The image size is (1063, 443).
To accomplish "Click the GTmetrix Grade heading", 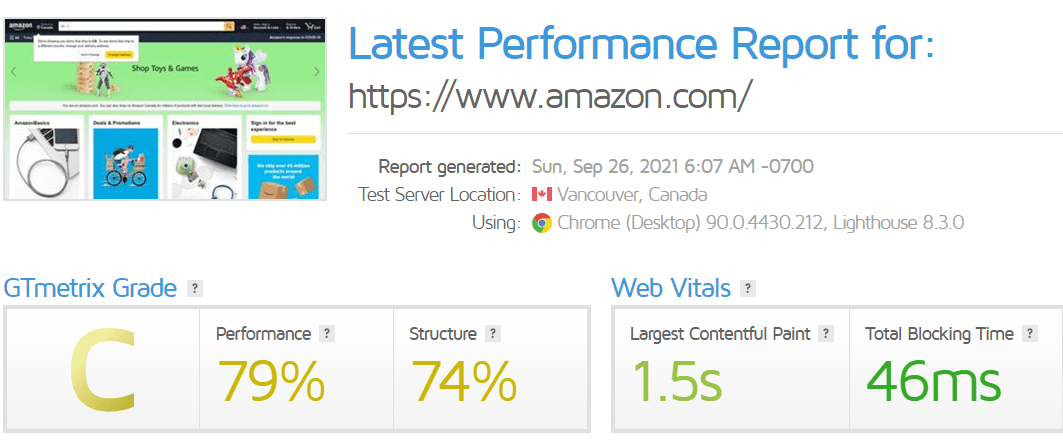I will pyautogui.click(x=91, y=289).
